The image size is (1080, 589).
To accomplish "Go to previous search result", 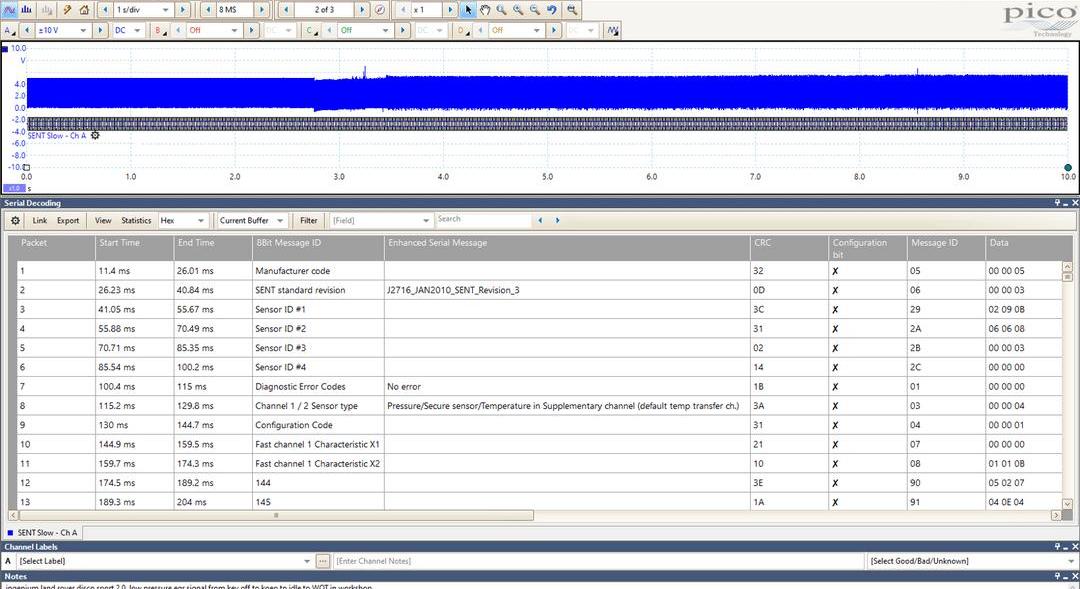I will coord(540,220).
